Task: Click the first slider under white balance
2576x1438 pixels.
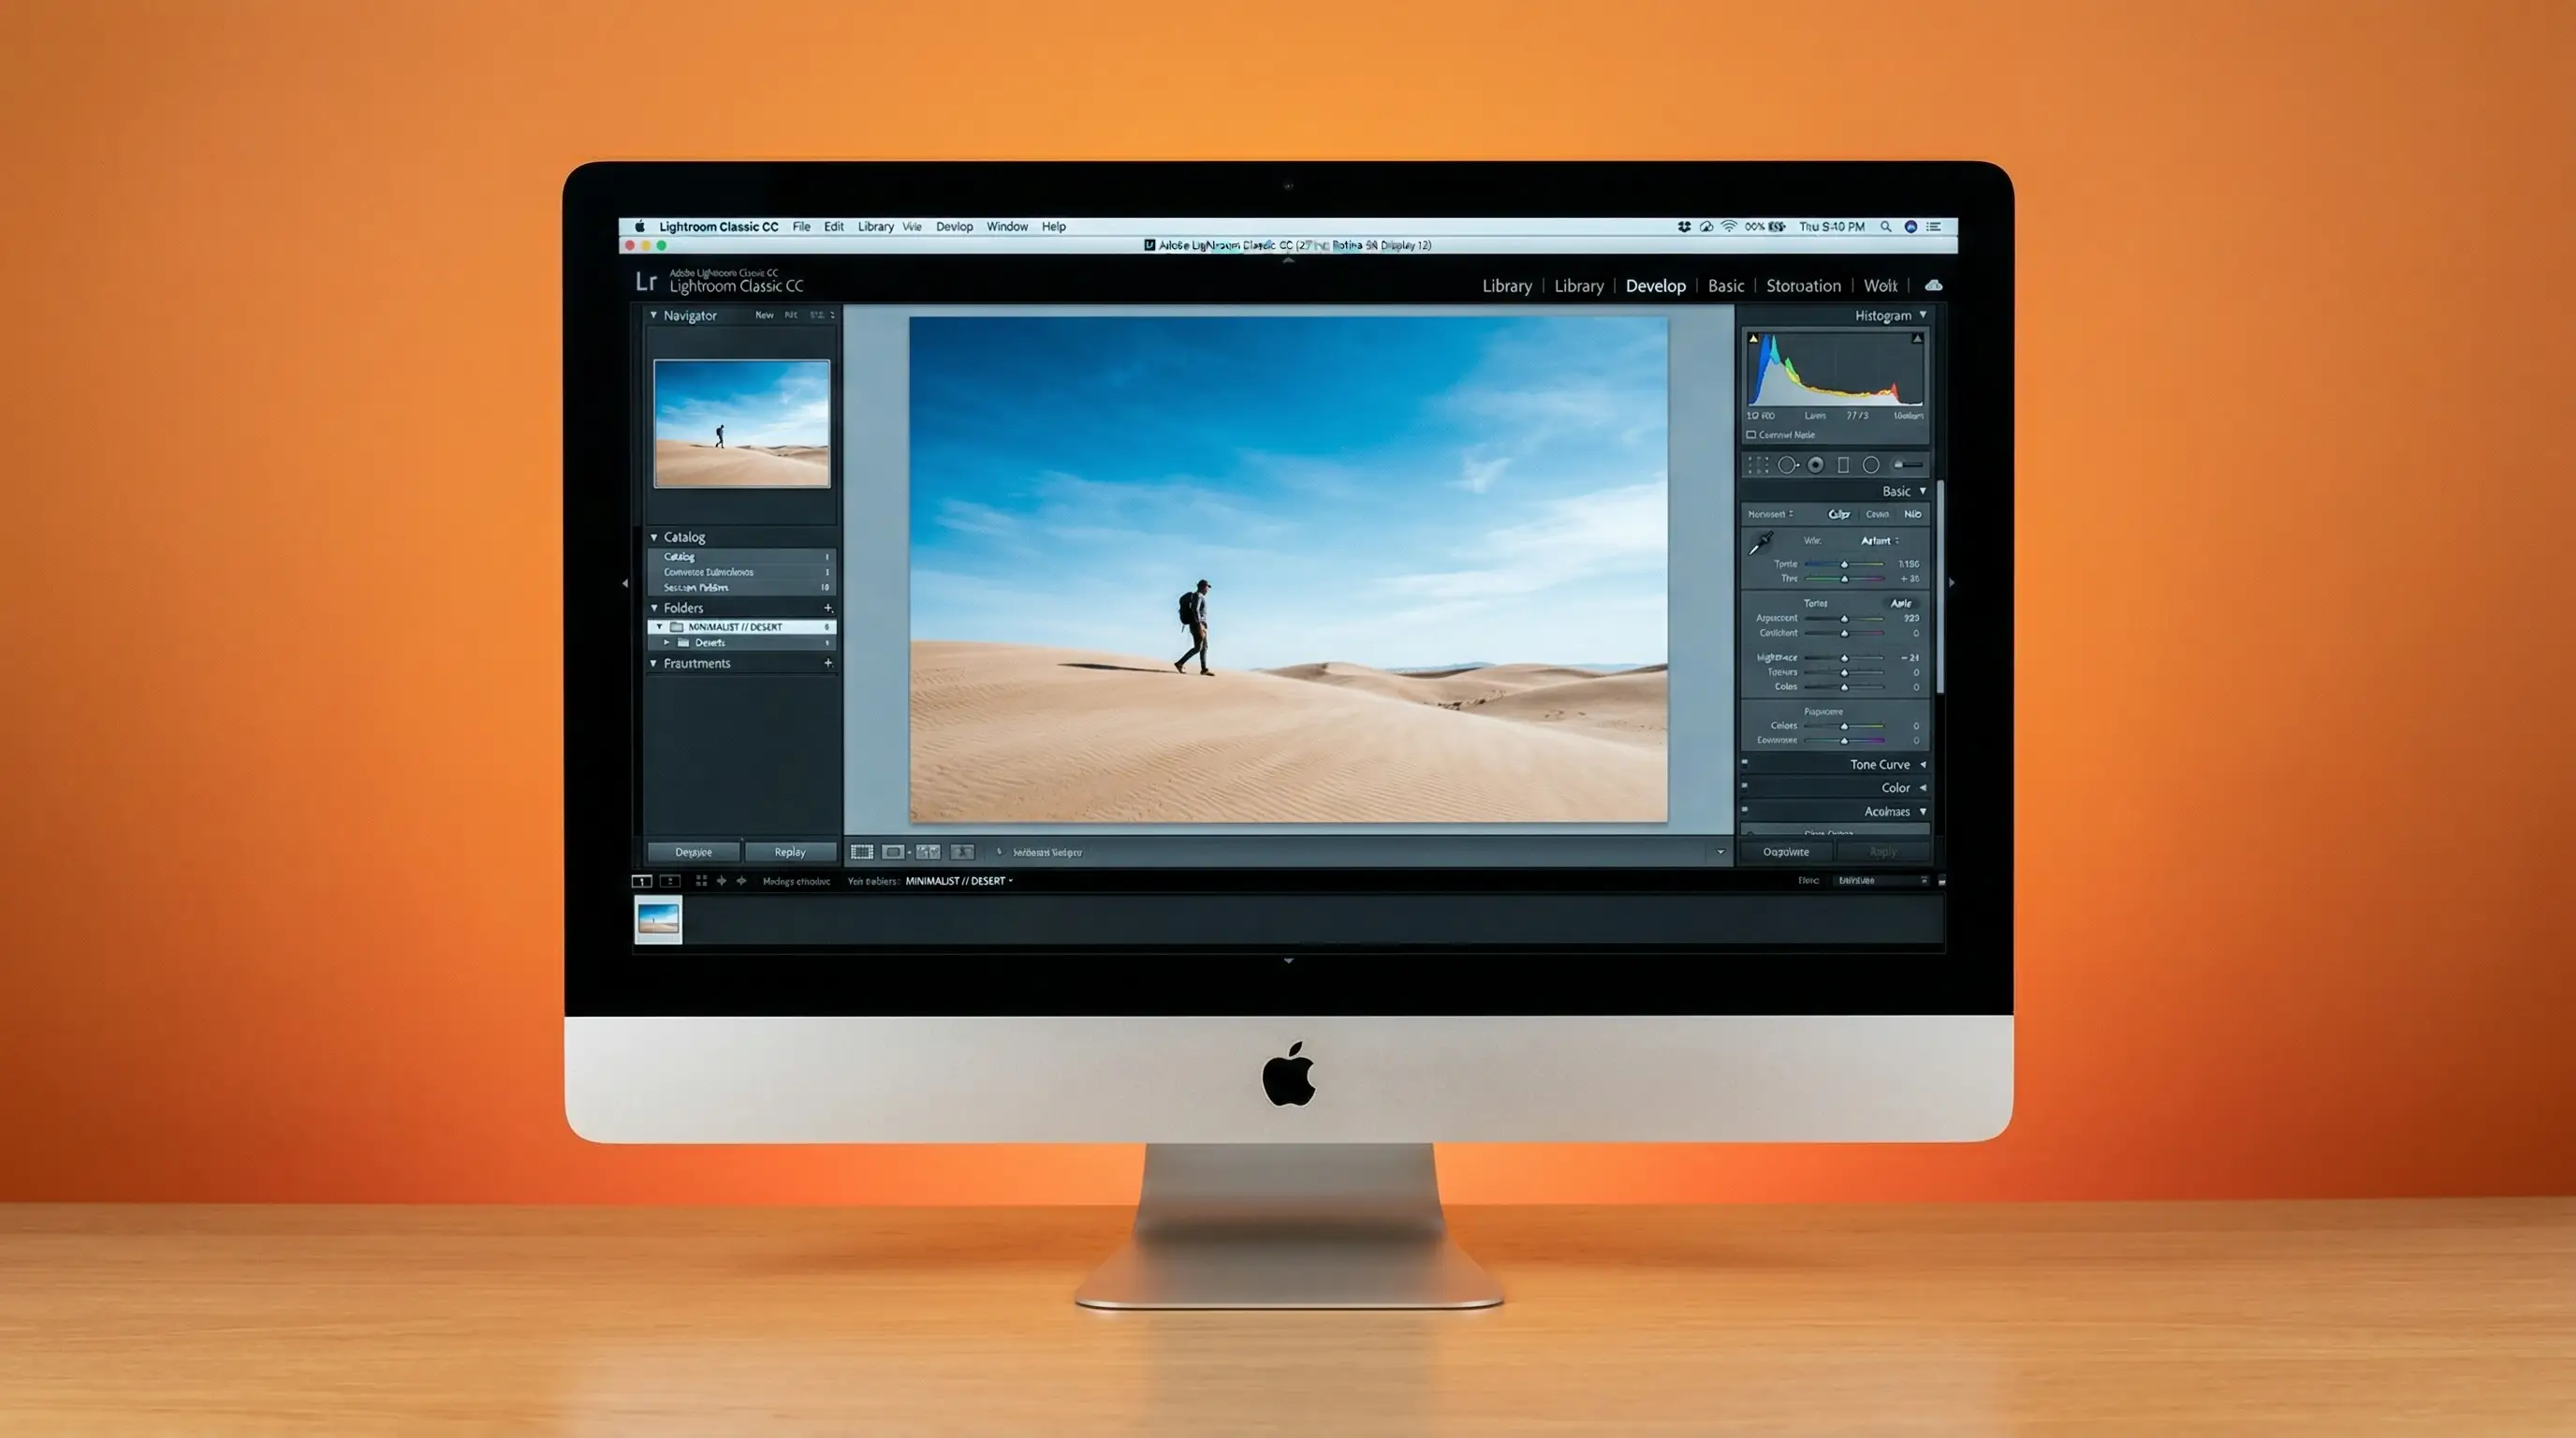Action: [x=1844, y=564]
